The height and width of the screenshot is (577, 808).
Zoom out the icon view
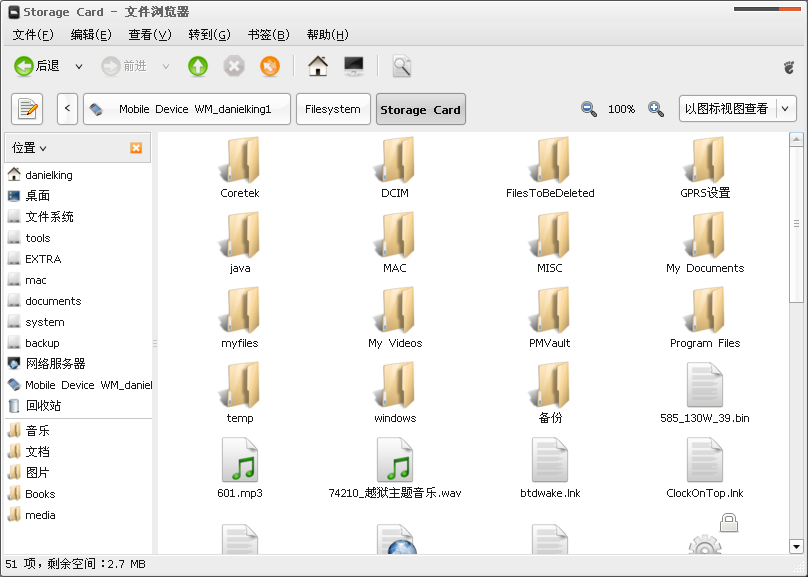pyautogui.click(x=588, y=109)
